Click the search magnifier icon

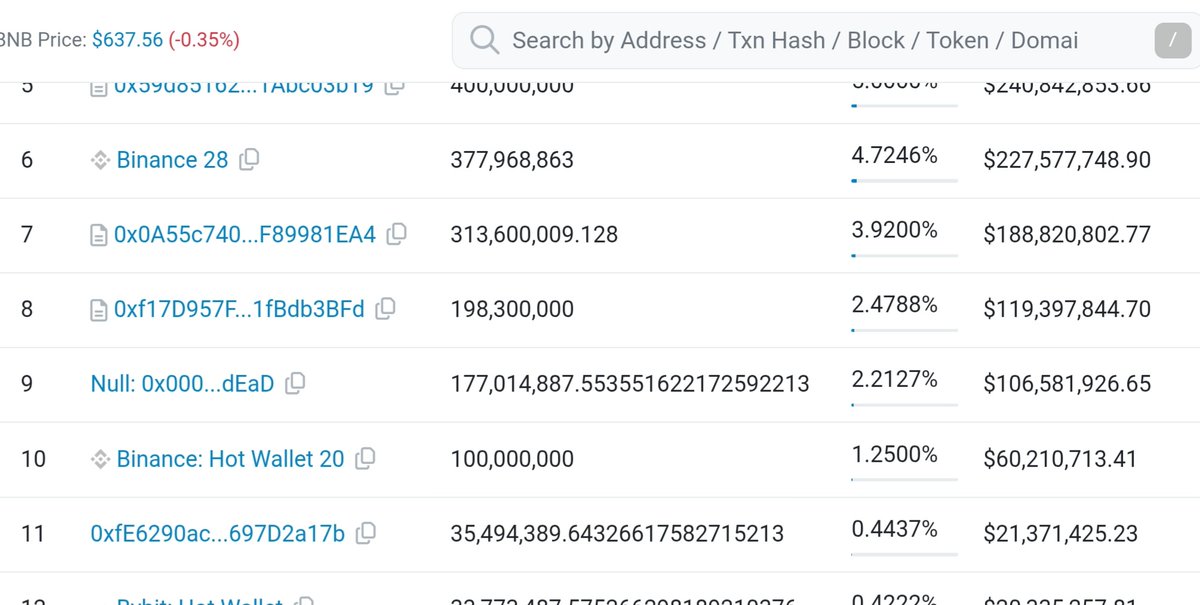point(485,40)
